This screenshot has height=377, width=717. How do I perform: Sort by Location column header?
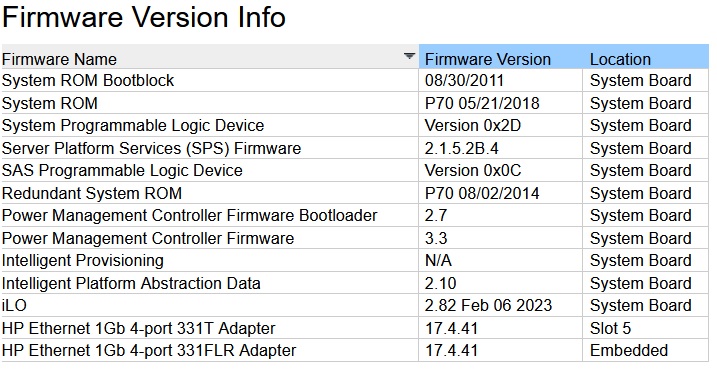click(x=646, y=57)
